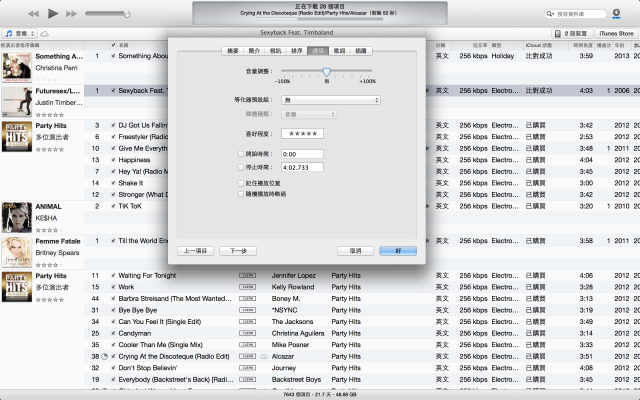The width and height of the screenshot is (640, 400).
Task: Click the badge box on Bye Bye Bye row
Action: click(247, 310)
